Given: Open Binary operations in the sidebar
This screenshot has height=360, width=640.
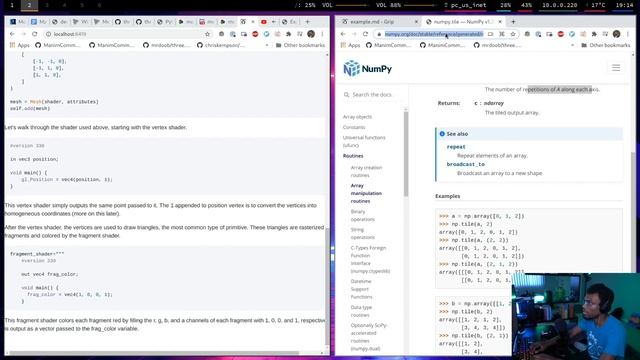Looking at the screenshot, I should coord(362,216).
